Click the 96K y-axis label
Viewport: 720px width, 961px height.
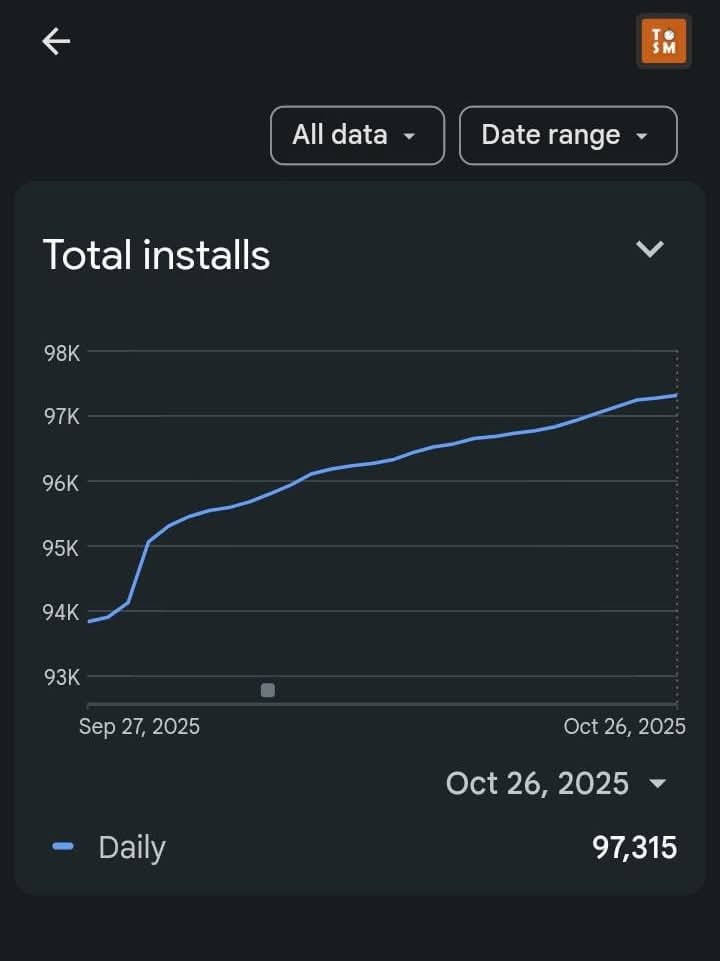click(x=62, y=483)
